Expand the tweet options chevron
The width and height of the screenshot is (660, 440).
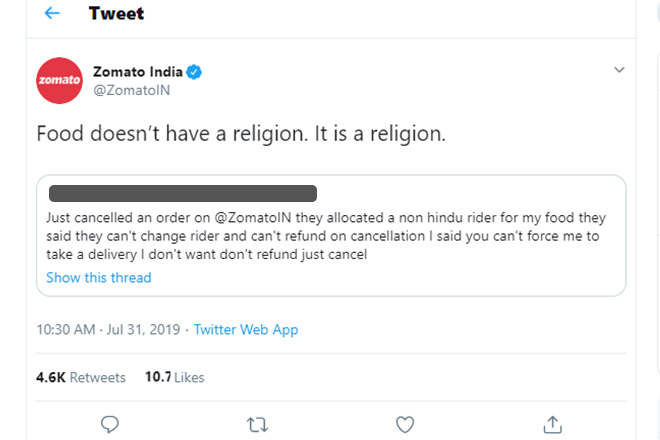619,70
